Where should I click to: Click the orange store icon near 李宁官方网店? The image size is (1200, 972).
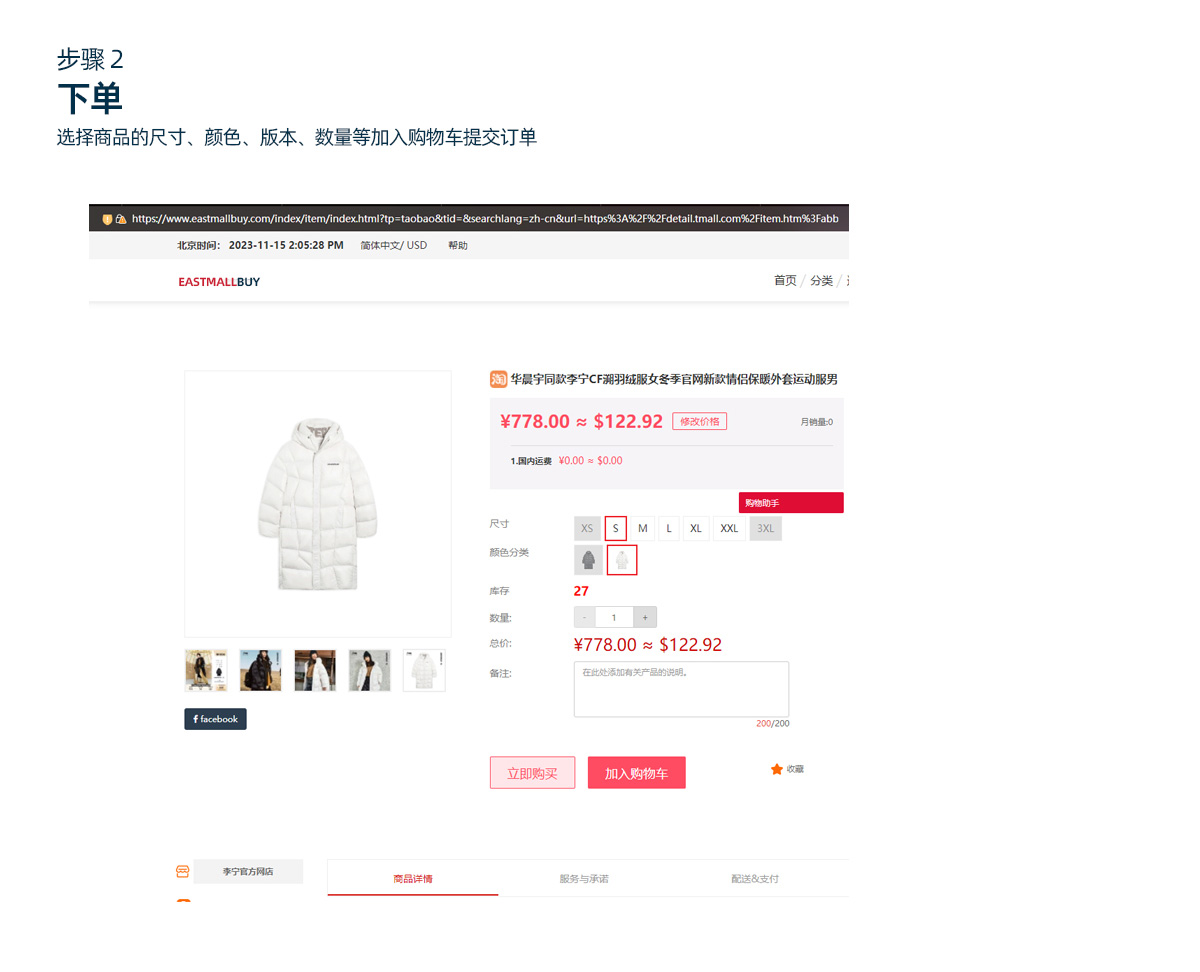(183, 871)
